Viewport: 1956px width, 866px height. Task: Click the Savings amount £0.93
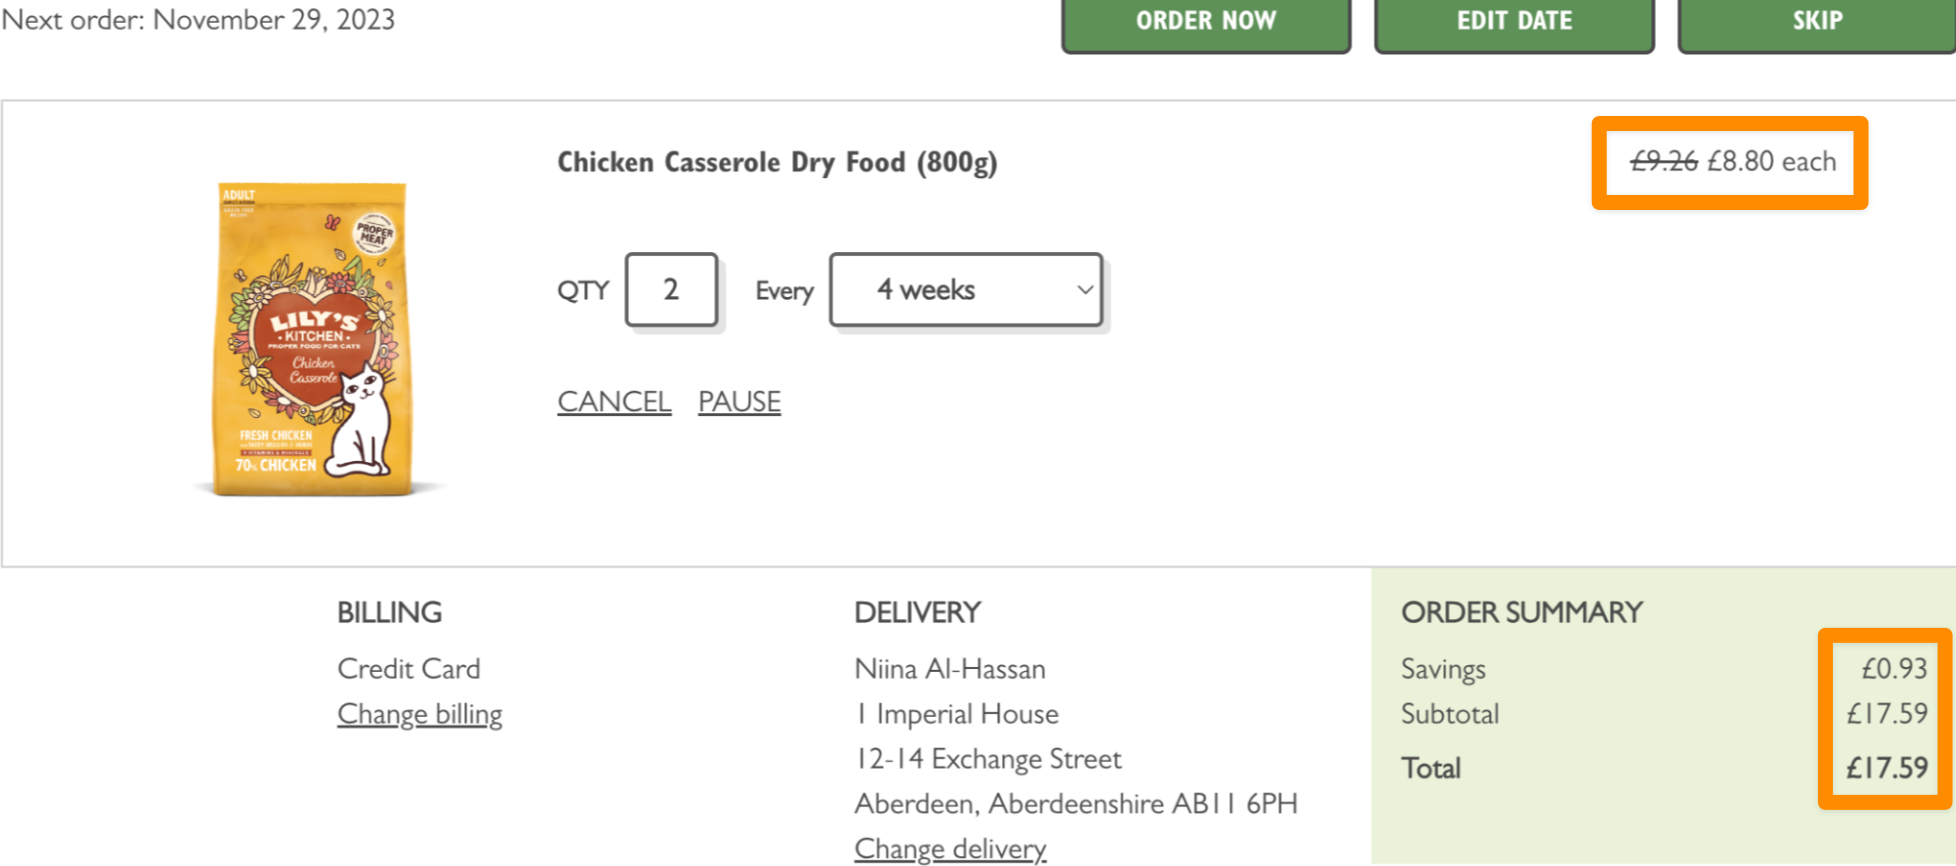pos(1894,668)
